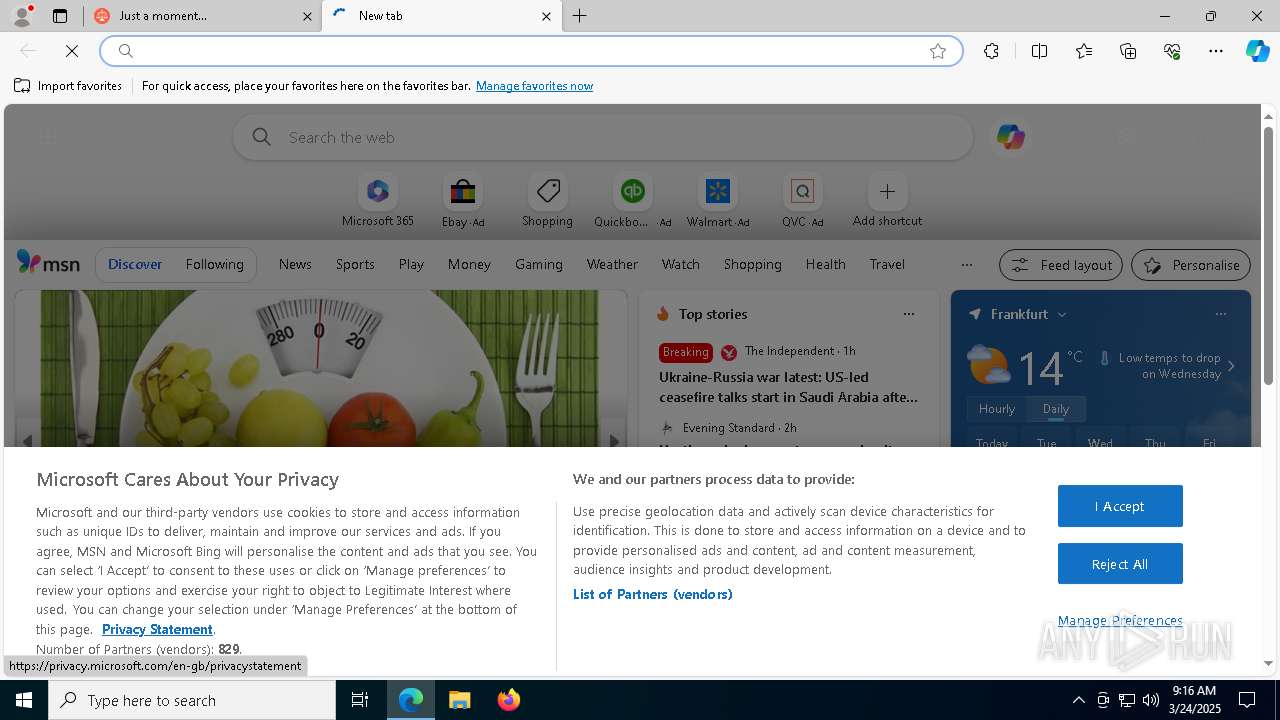Open Task View on the taskbar
This screenshot has width=1280, height=720.
click(360, 700)
